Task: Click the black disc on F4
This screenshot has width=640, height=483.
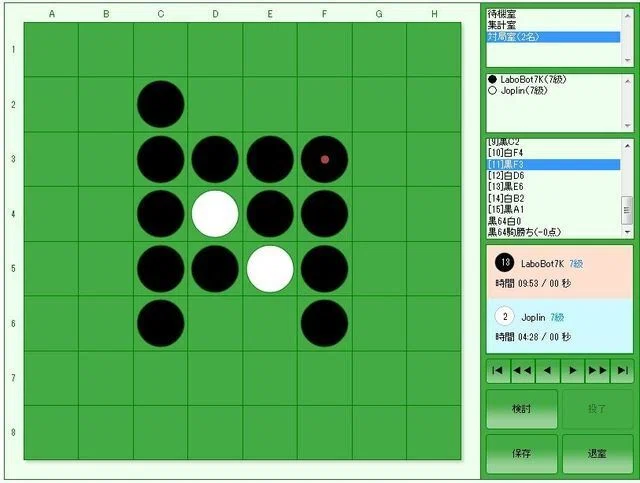Action: tap(324, 214)
